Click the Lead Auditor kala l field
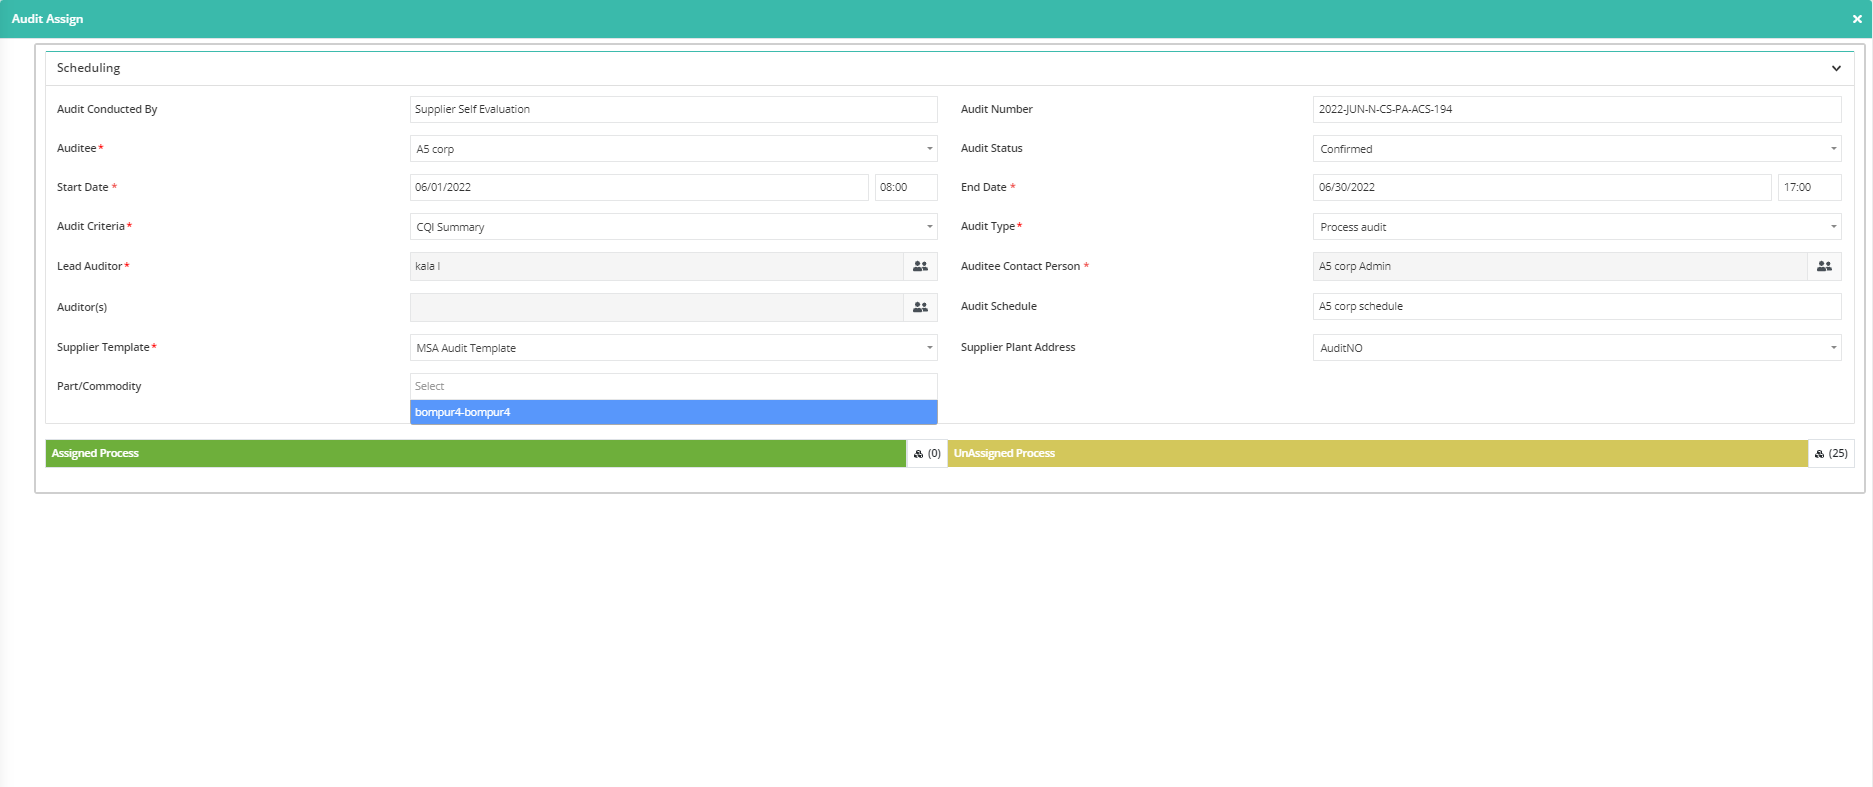 tap(656, 266)
